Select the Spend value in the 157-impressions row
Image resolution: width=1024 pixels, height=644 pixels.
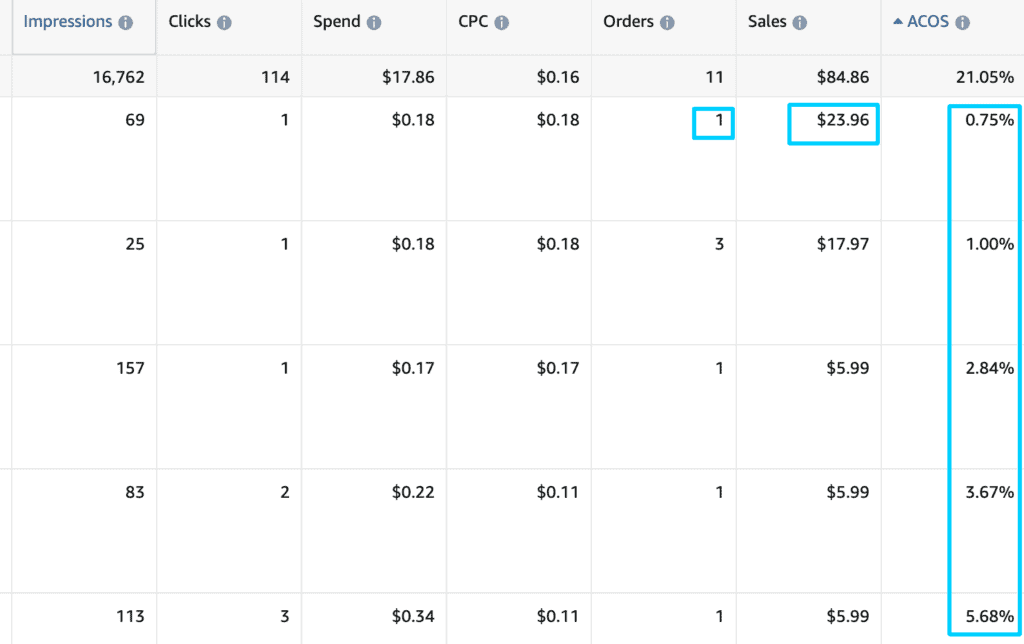point(413,368)
